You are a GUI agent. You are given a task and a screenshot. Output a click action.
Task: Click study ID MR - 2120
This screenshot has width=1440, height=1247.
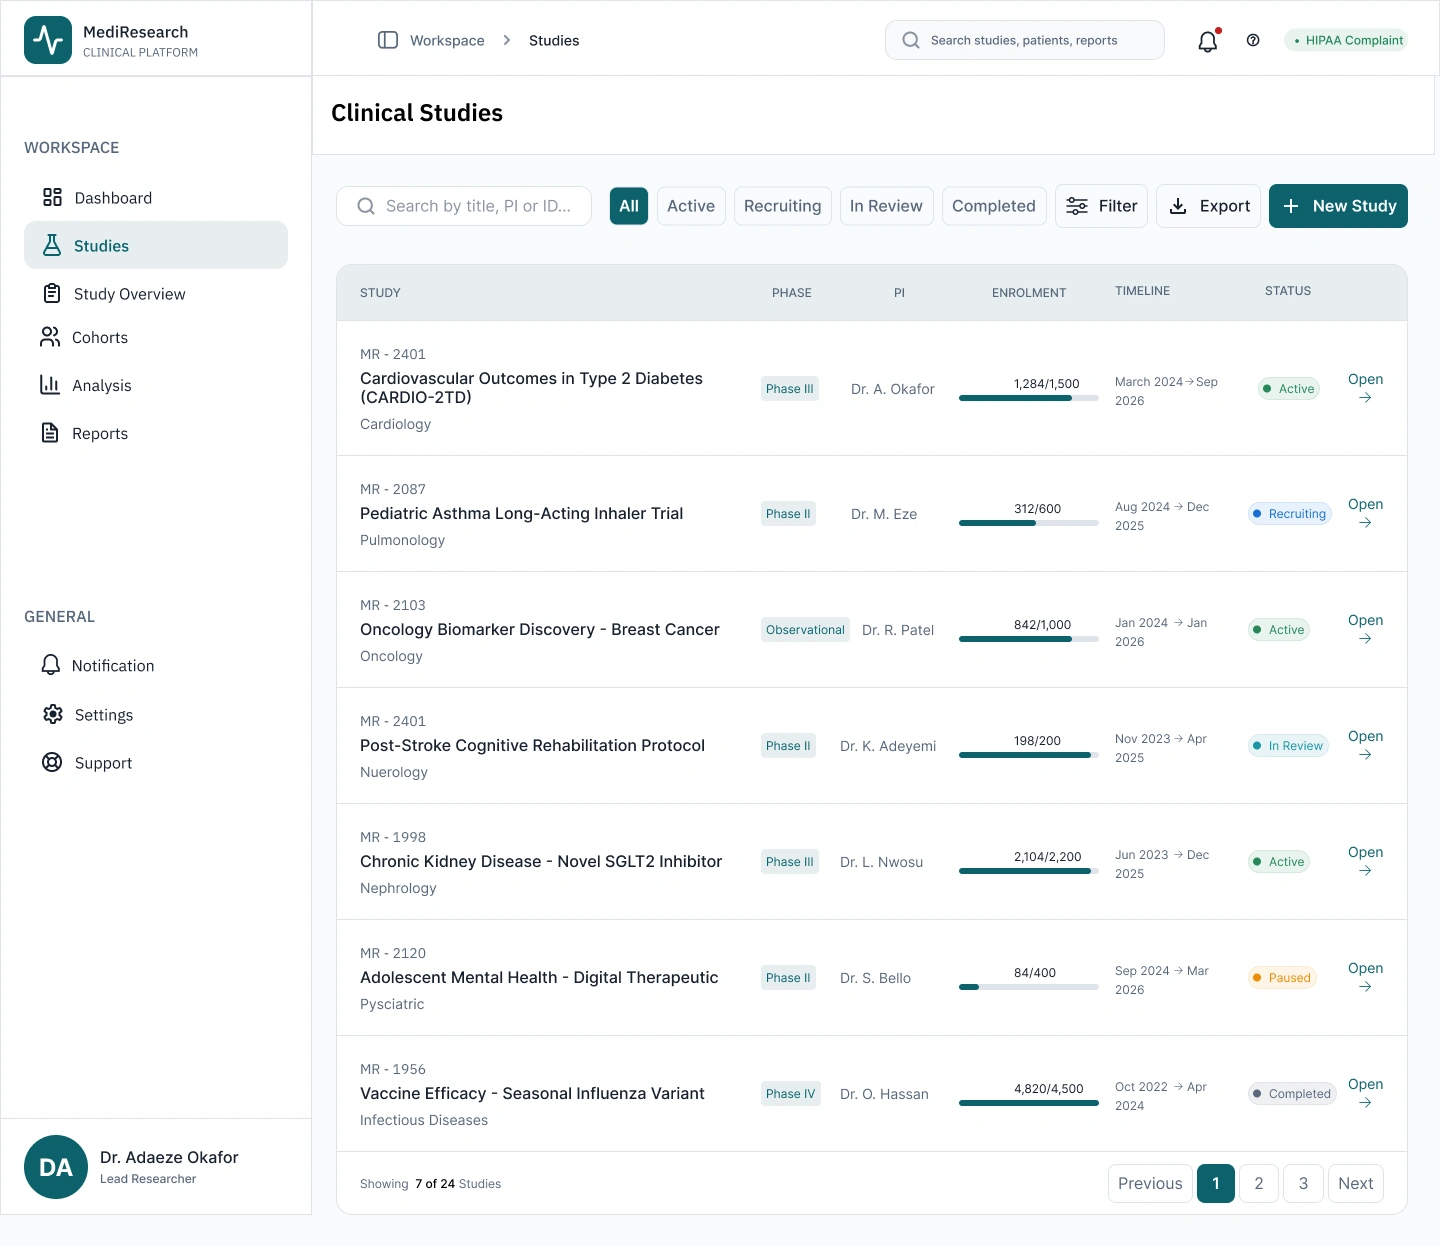pyautogui.click(x=393, y=953)
